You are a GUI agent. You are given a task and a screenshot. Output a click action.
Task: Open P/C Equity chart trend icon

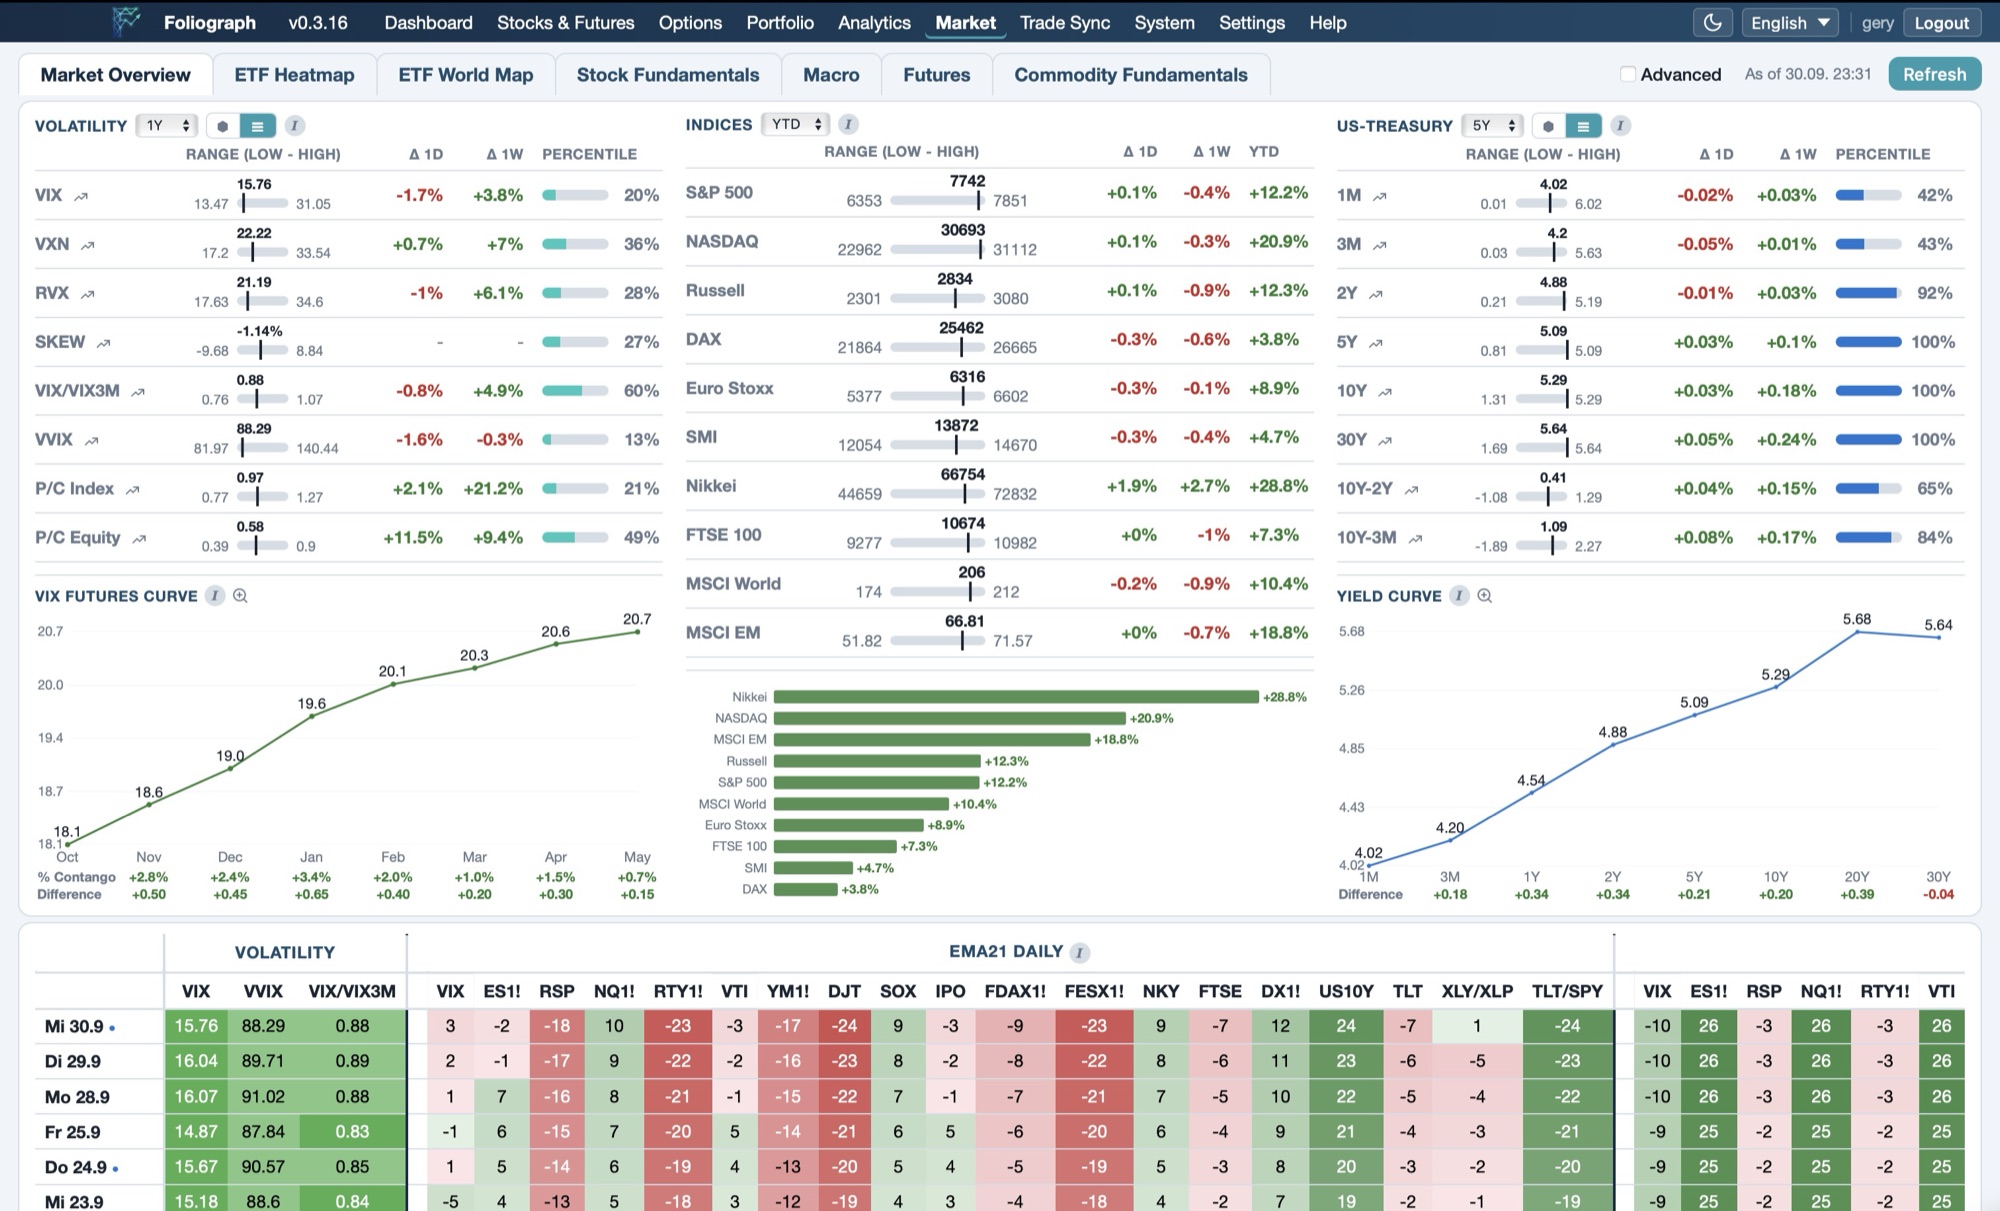pyautogui.click(x=139, y=539)
